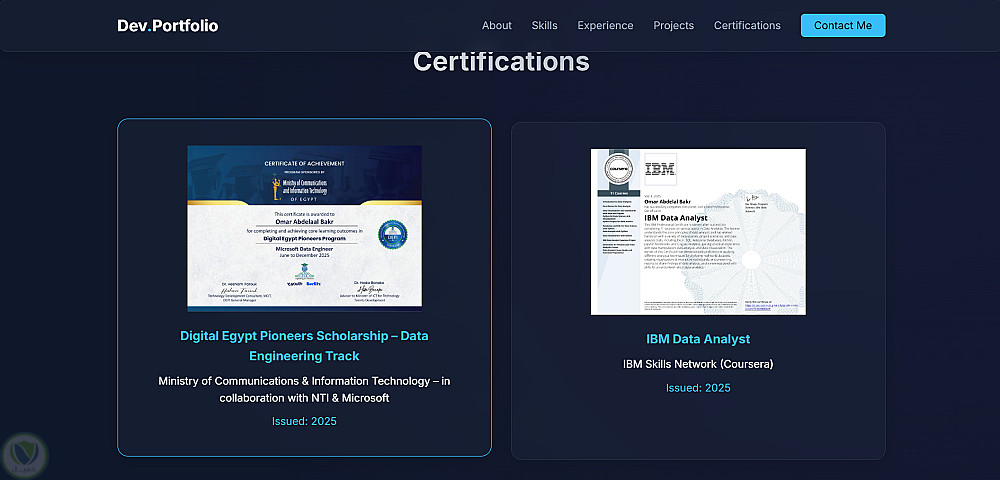The width and height of the screenshot is (1000, 480).
Task: Jump to the Projects section
Action: tap(673, 25)
